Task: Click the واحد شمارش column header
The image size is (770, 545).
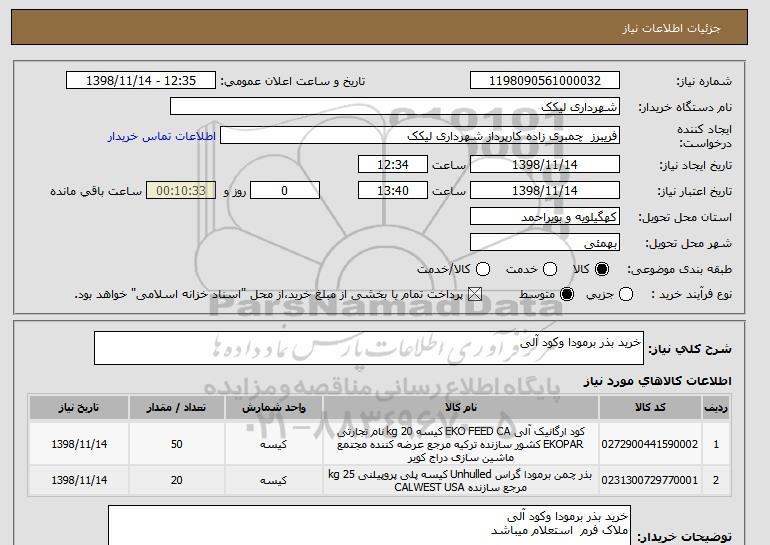Action: [274, 408]
